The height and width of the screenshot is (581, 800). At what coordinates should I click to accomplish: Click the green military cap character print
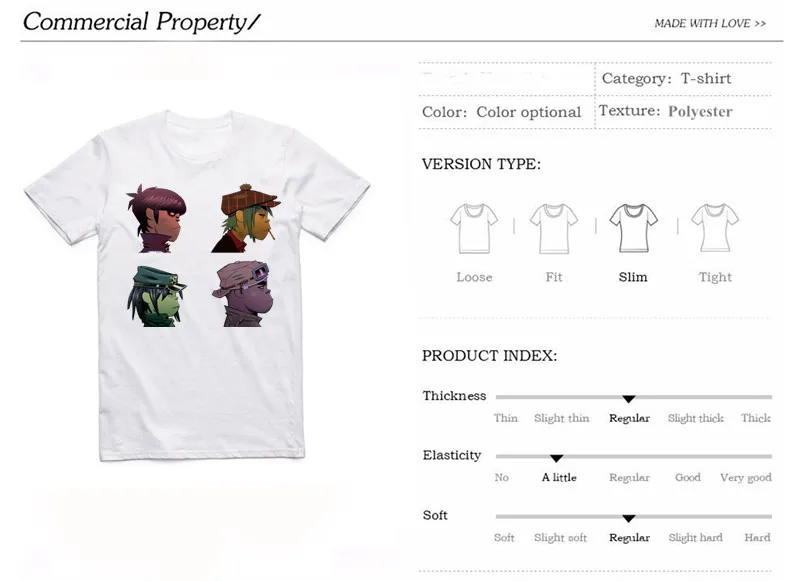pos(156,296)
